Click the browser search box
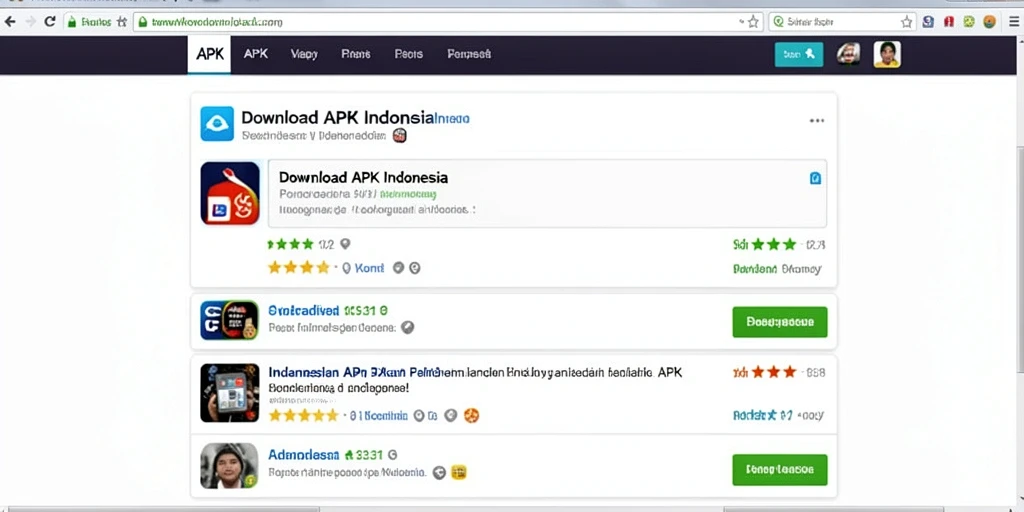Viewport: 1024px width, 512px height. (x=841, y=22)
